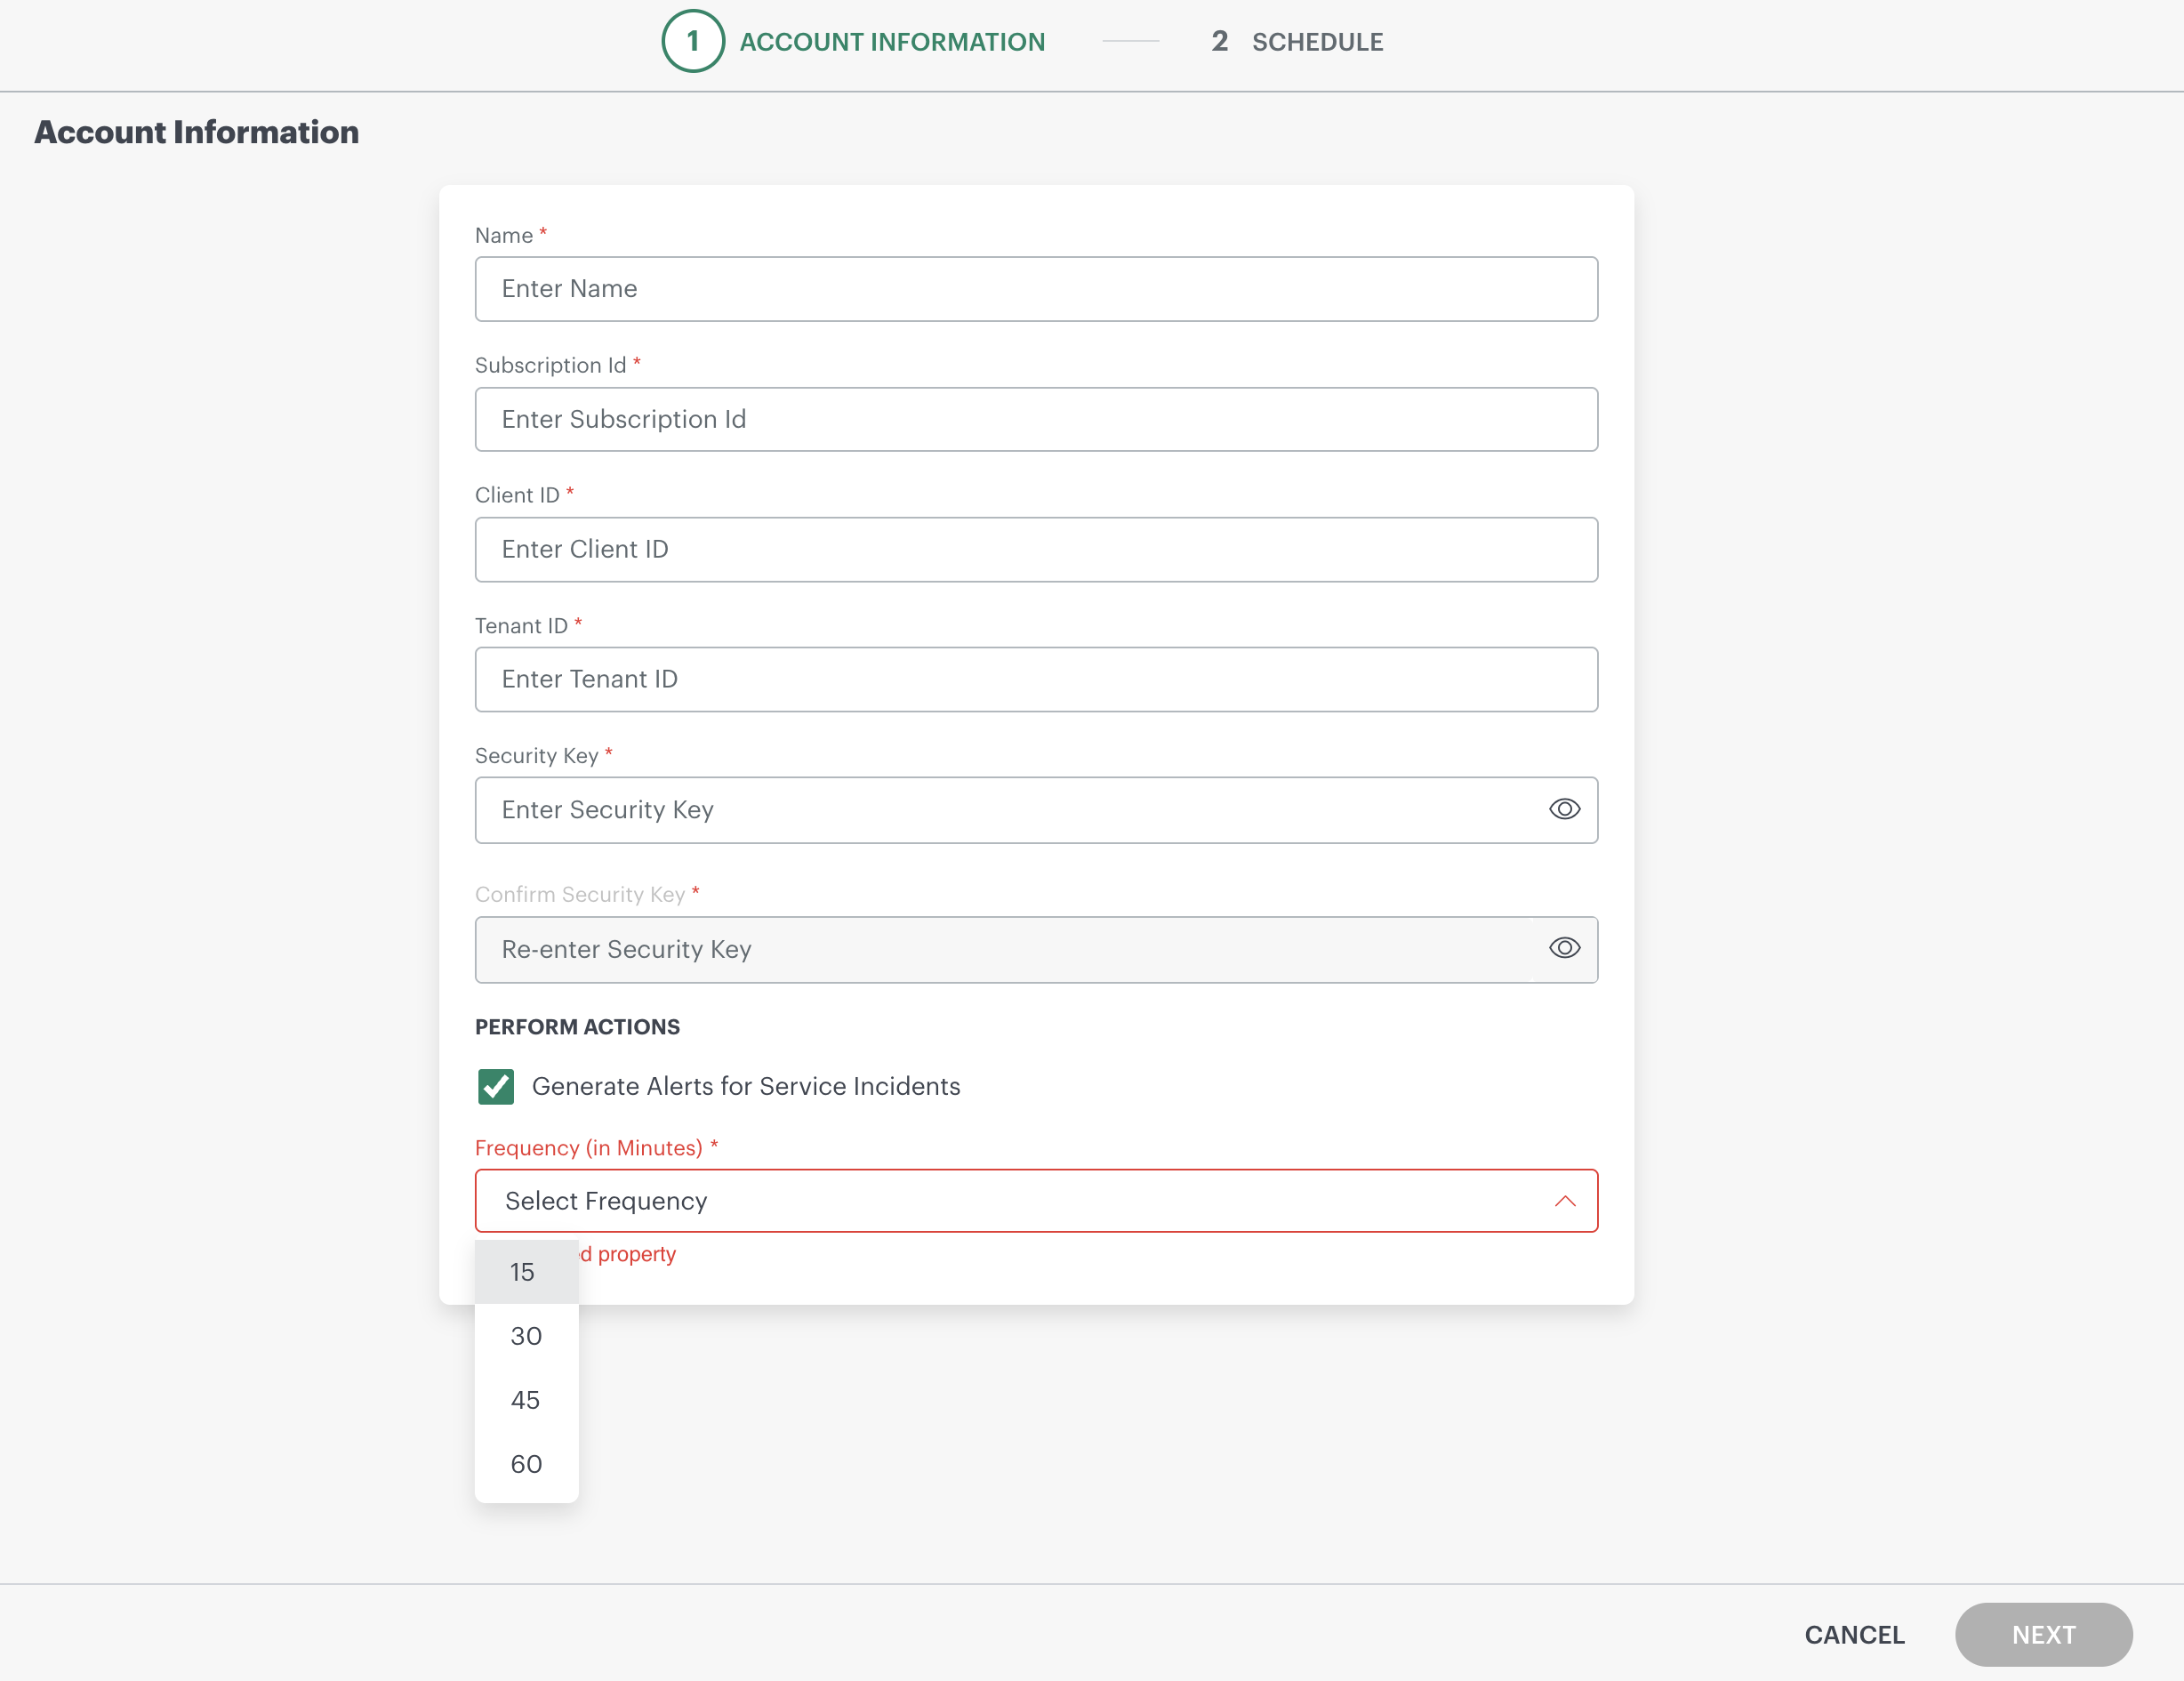Uncheck Generate Alerts for Service Incidents
The height and width of the screenshot is (1681, 2184).
coord(496,1086)
